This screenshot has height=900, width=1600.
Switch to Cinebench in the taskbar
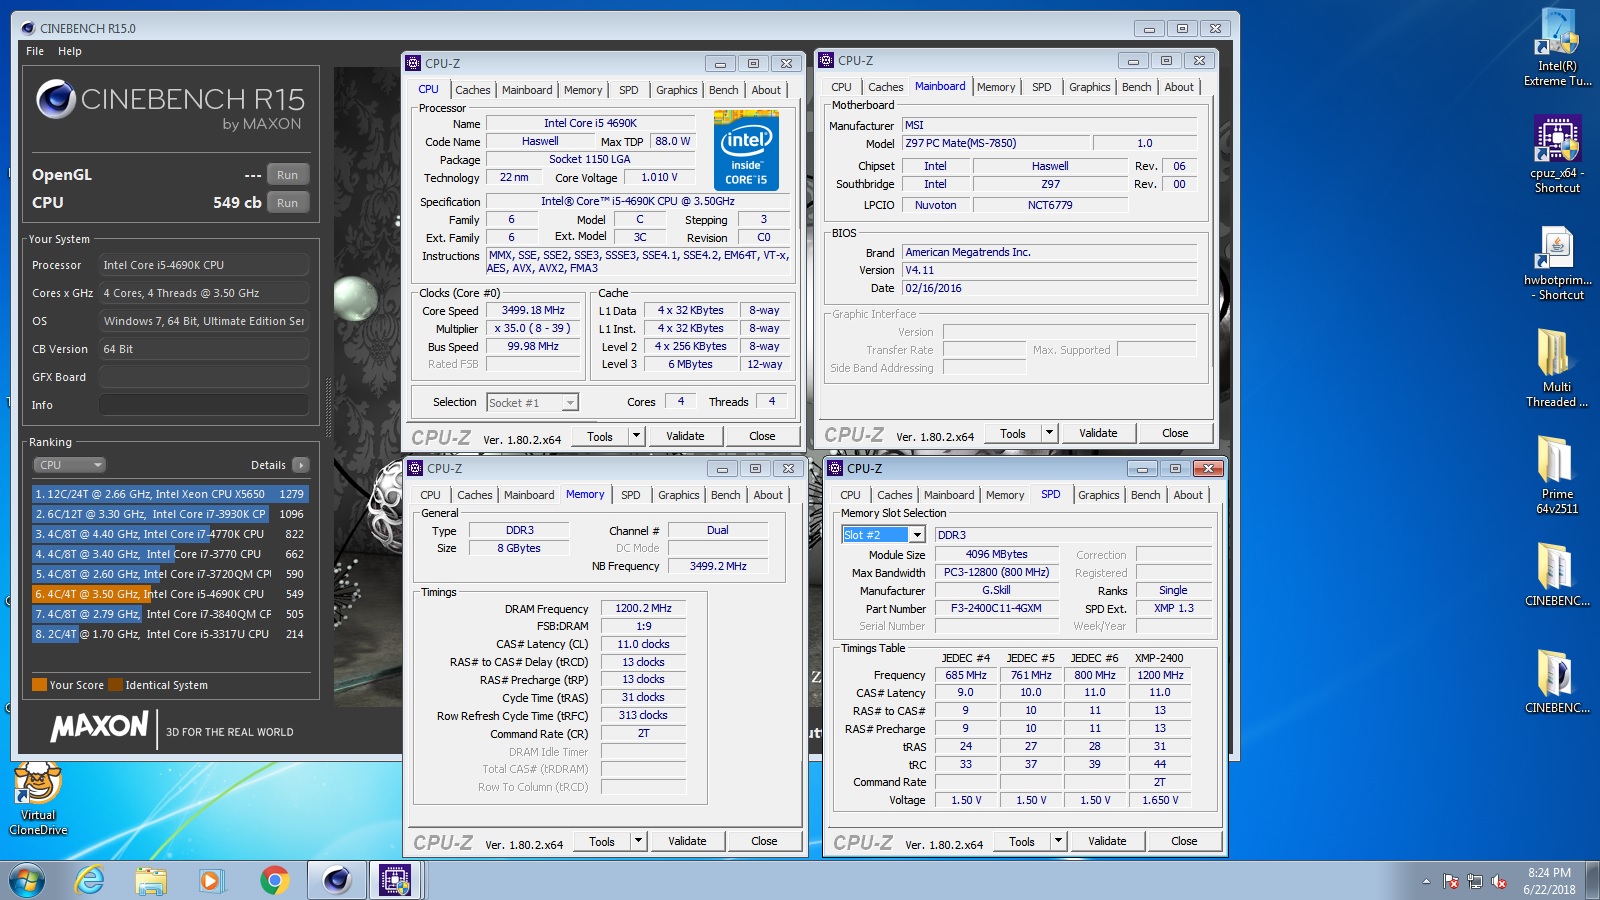[336, 881]
